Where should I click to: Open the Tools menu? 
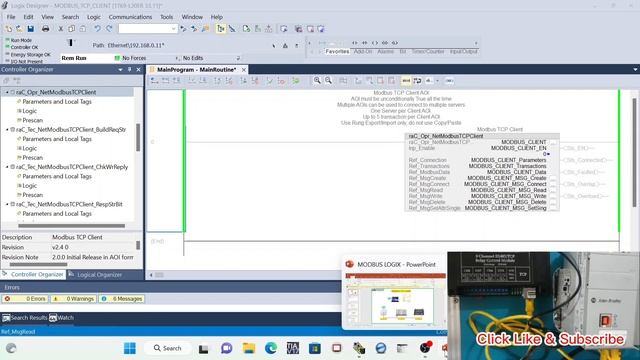click(166, 17)
